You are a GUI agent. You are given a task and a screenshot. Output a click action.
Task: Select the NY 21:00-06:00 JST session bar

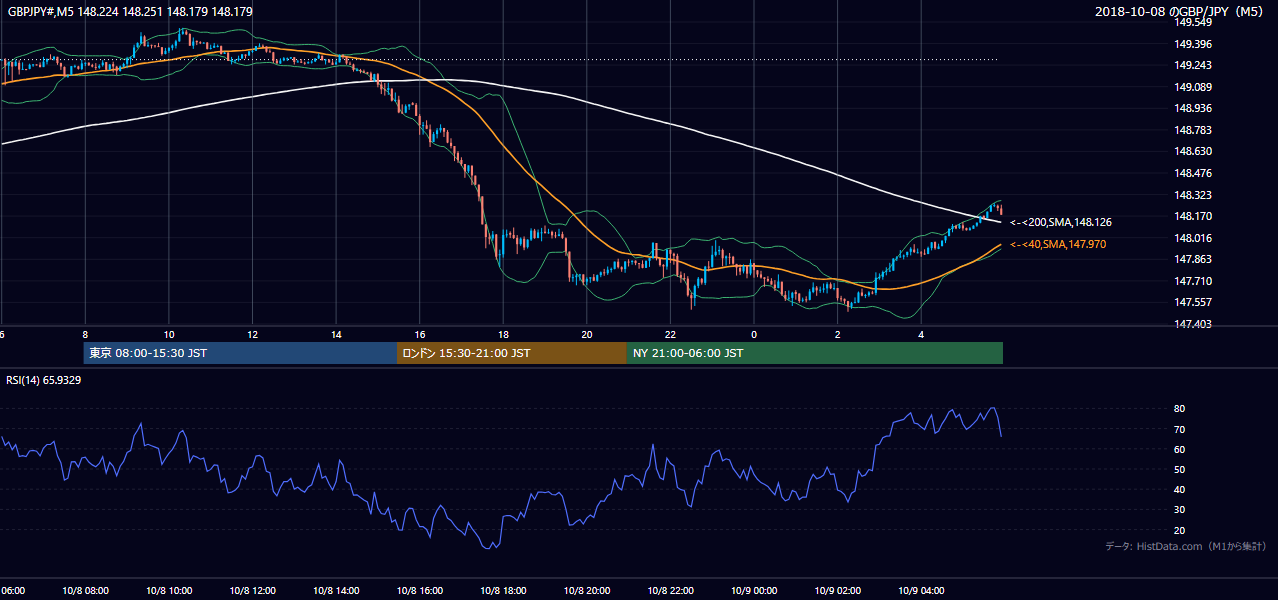coord(815,353)
